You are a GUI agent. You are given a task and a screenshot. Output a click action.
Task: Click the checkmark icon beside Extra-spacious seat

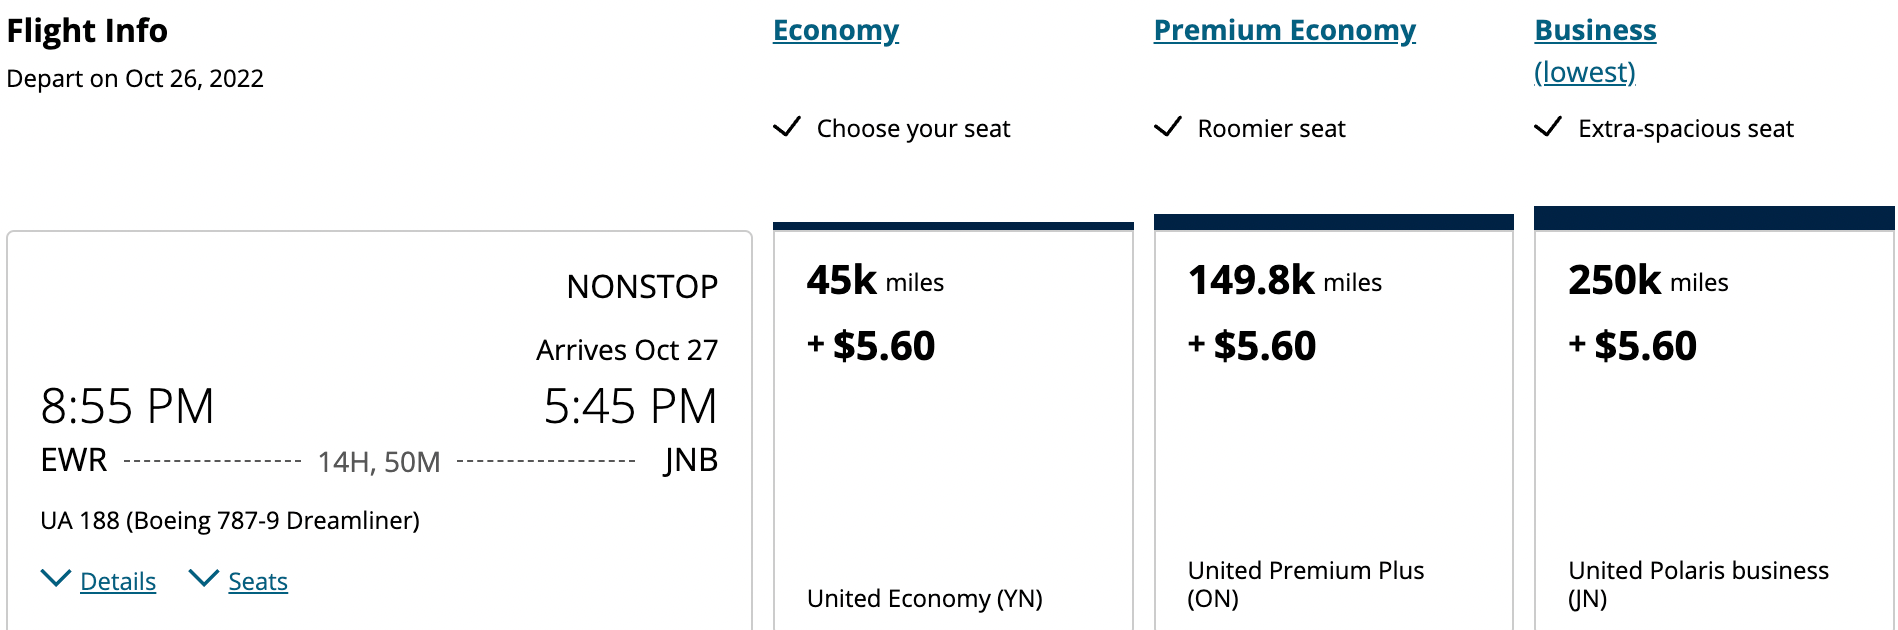pyautogui.click(x=1549, y=128)
